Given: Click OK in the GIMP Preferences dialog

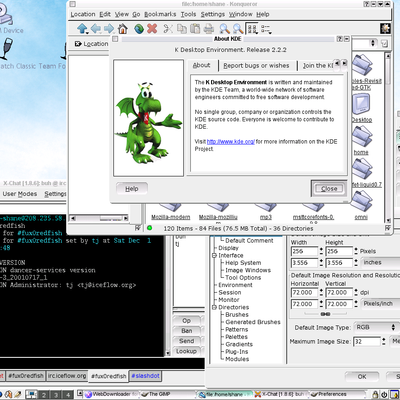Looking at the screenshot, I should point(362,377).
